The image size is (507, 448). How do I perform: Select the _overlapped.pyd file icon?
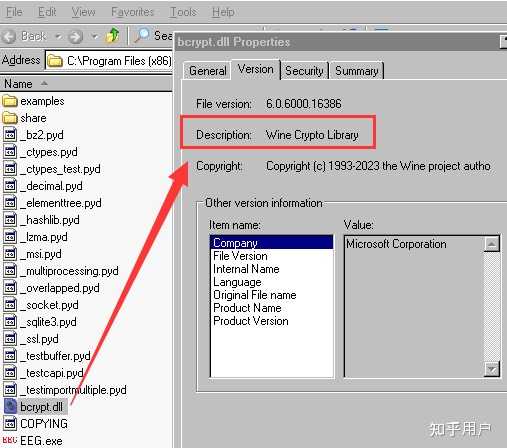pyautogui.click(x=10, y=288)
